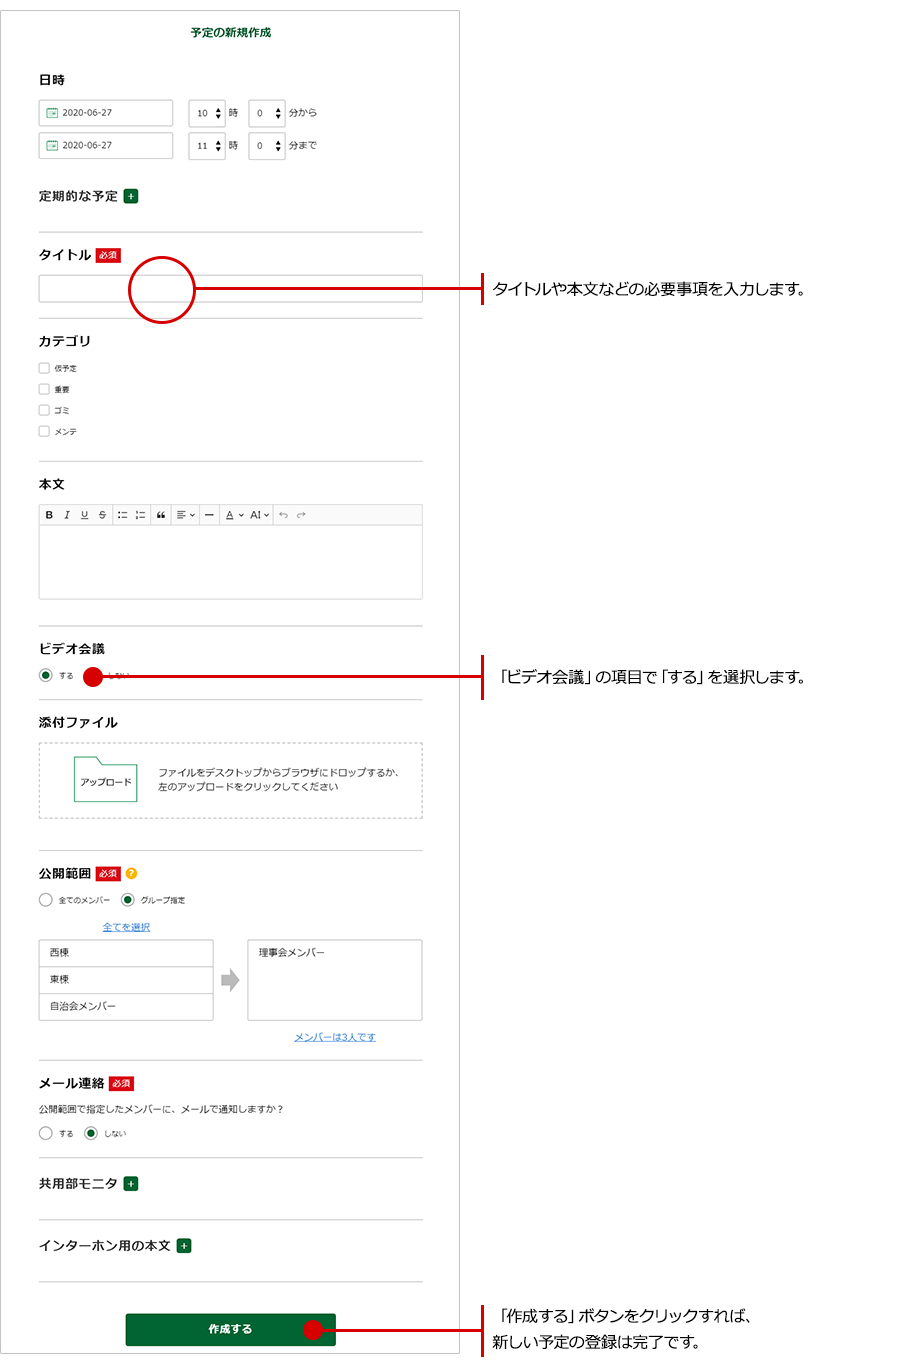The width and height of the screenshot is (900, 1365).
Task: Click the strikethrough icon
Action: point(102,515)
